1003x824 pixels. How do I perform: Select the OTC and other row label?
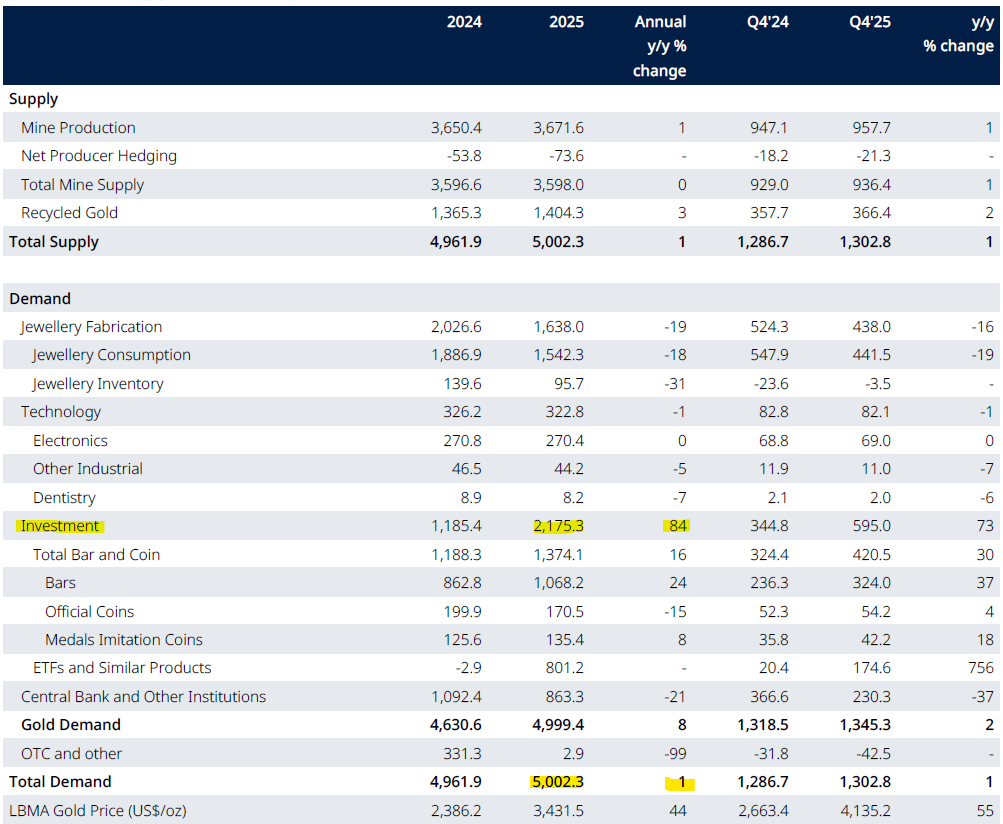(71, 754)
